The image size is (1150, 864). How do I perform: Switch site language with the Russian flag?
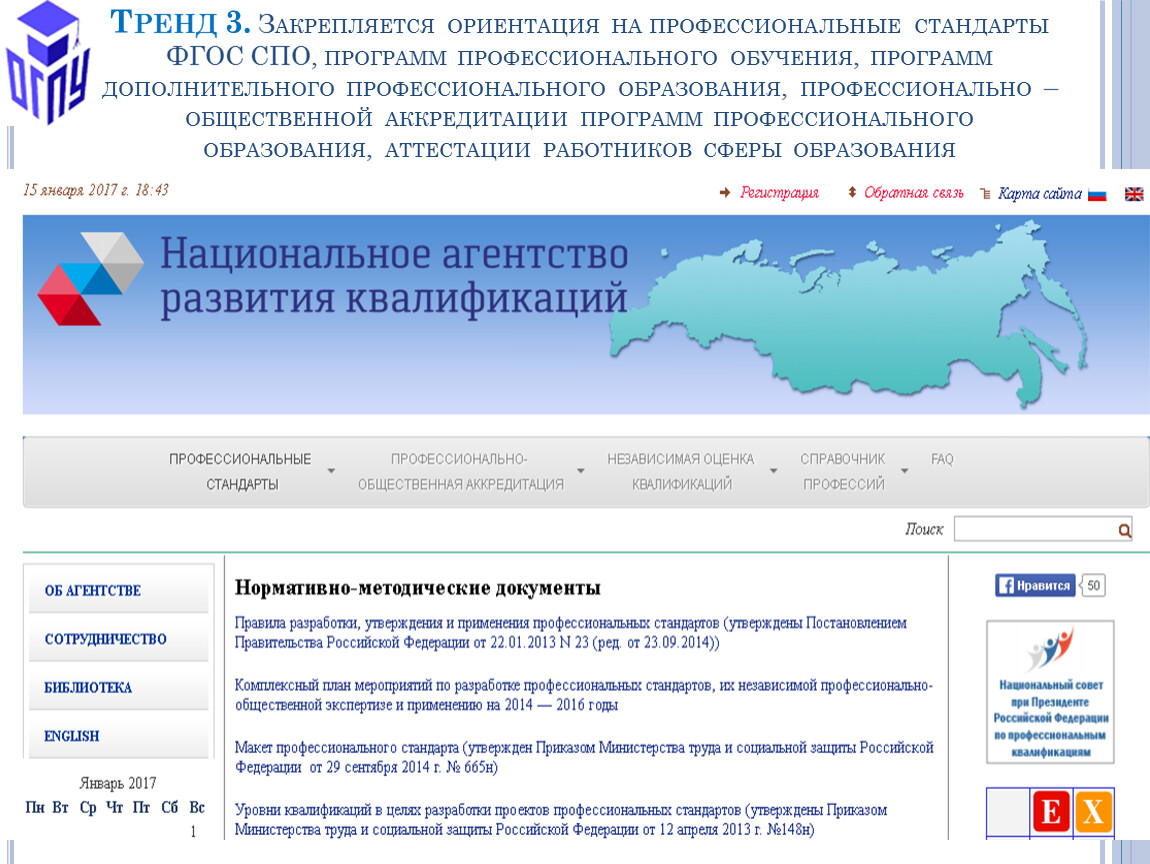[x=1097, y=194]
